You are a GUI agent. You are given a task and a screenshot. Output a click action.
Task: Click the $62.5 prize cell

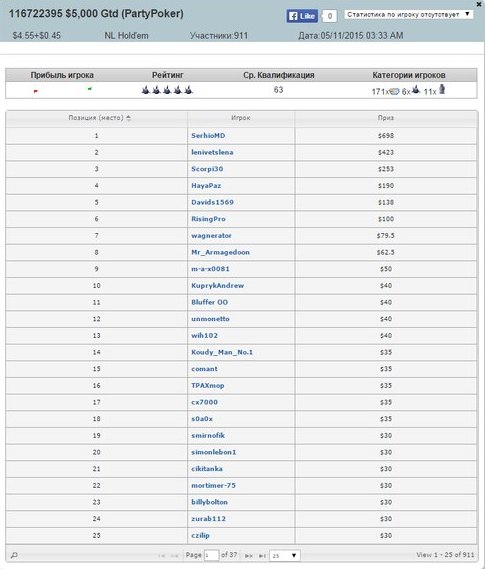386,252
